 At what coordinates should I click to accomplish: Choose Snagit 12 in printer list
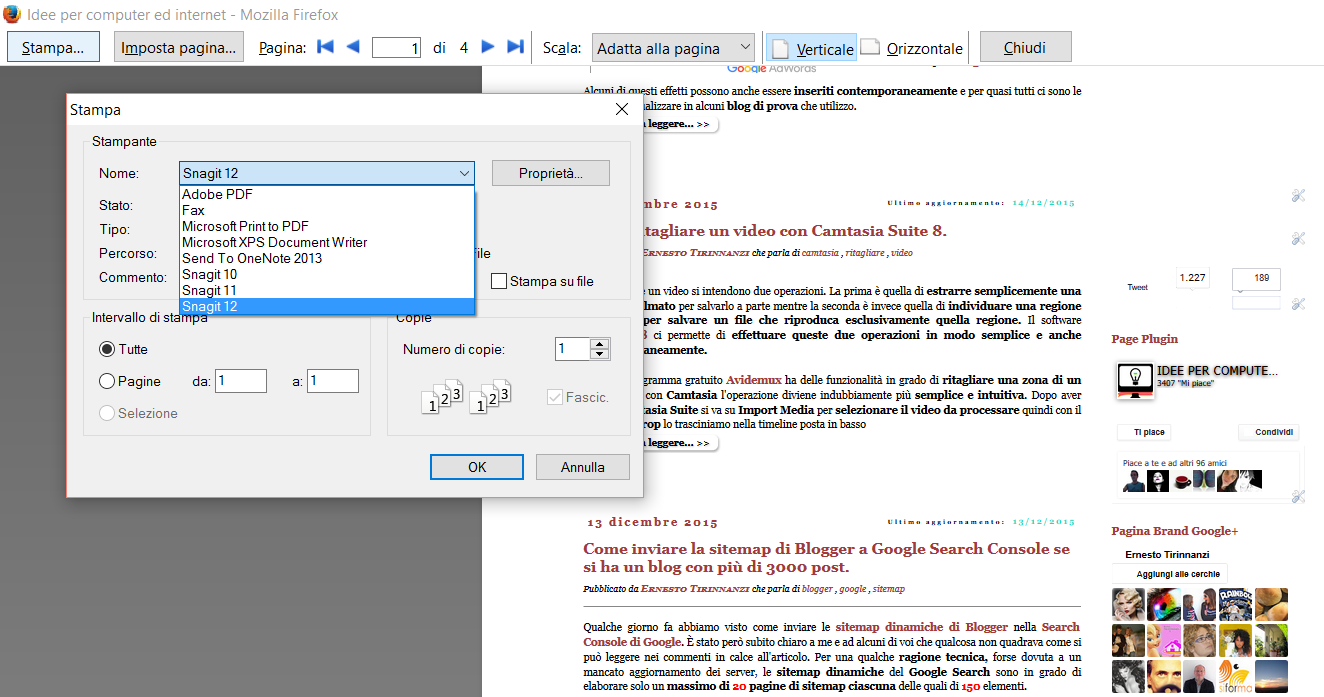coord(326,306)
